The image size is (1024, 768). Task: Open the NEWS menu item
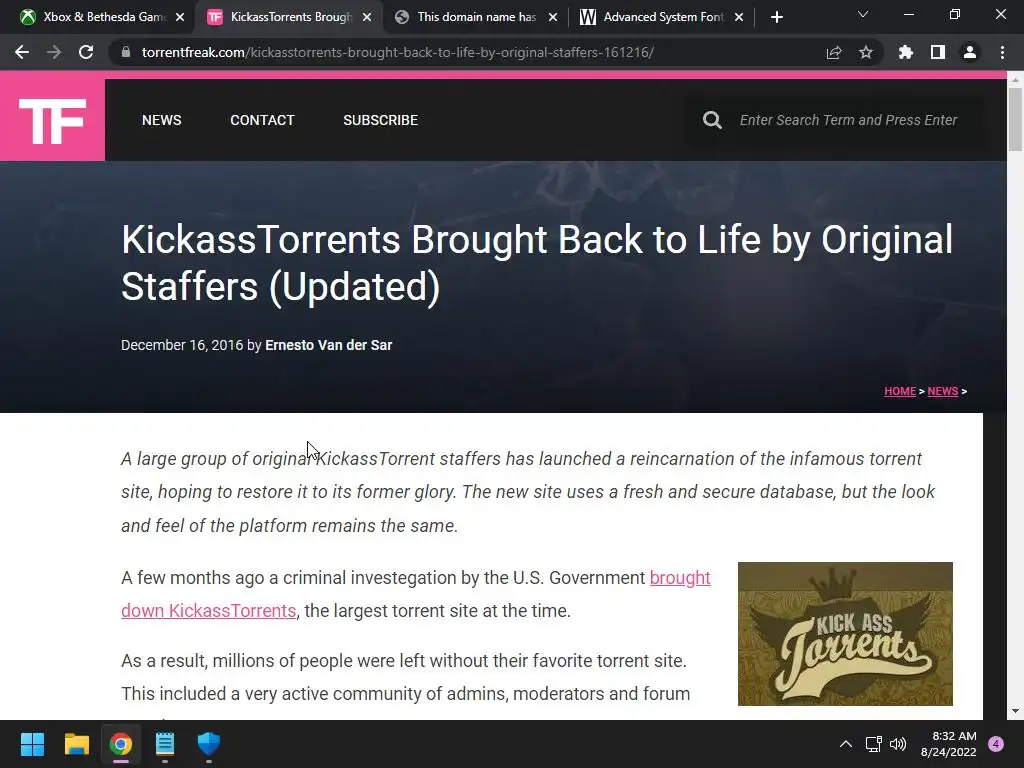tap(162, 120)
